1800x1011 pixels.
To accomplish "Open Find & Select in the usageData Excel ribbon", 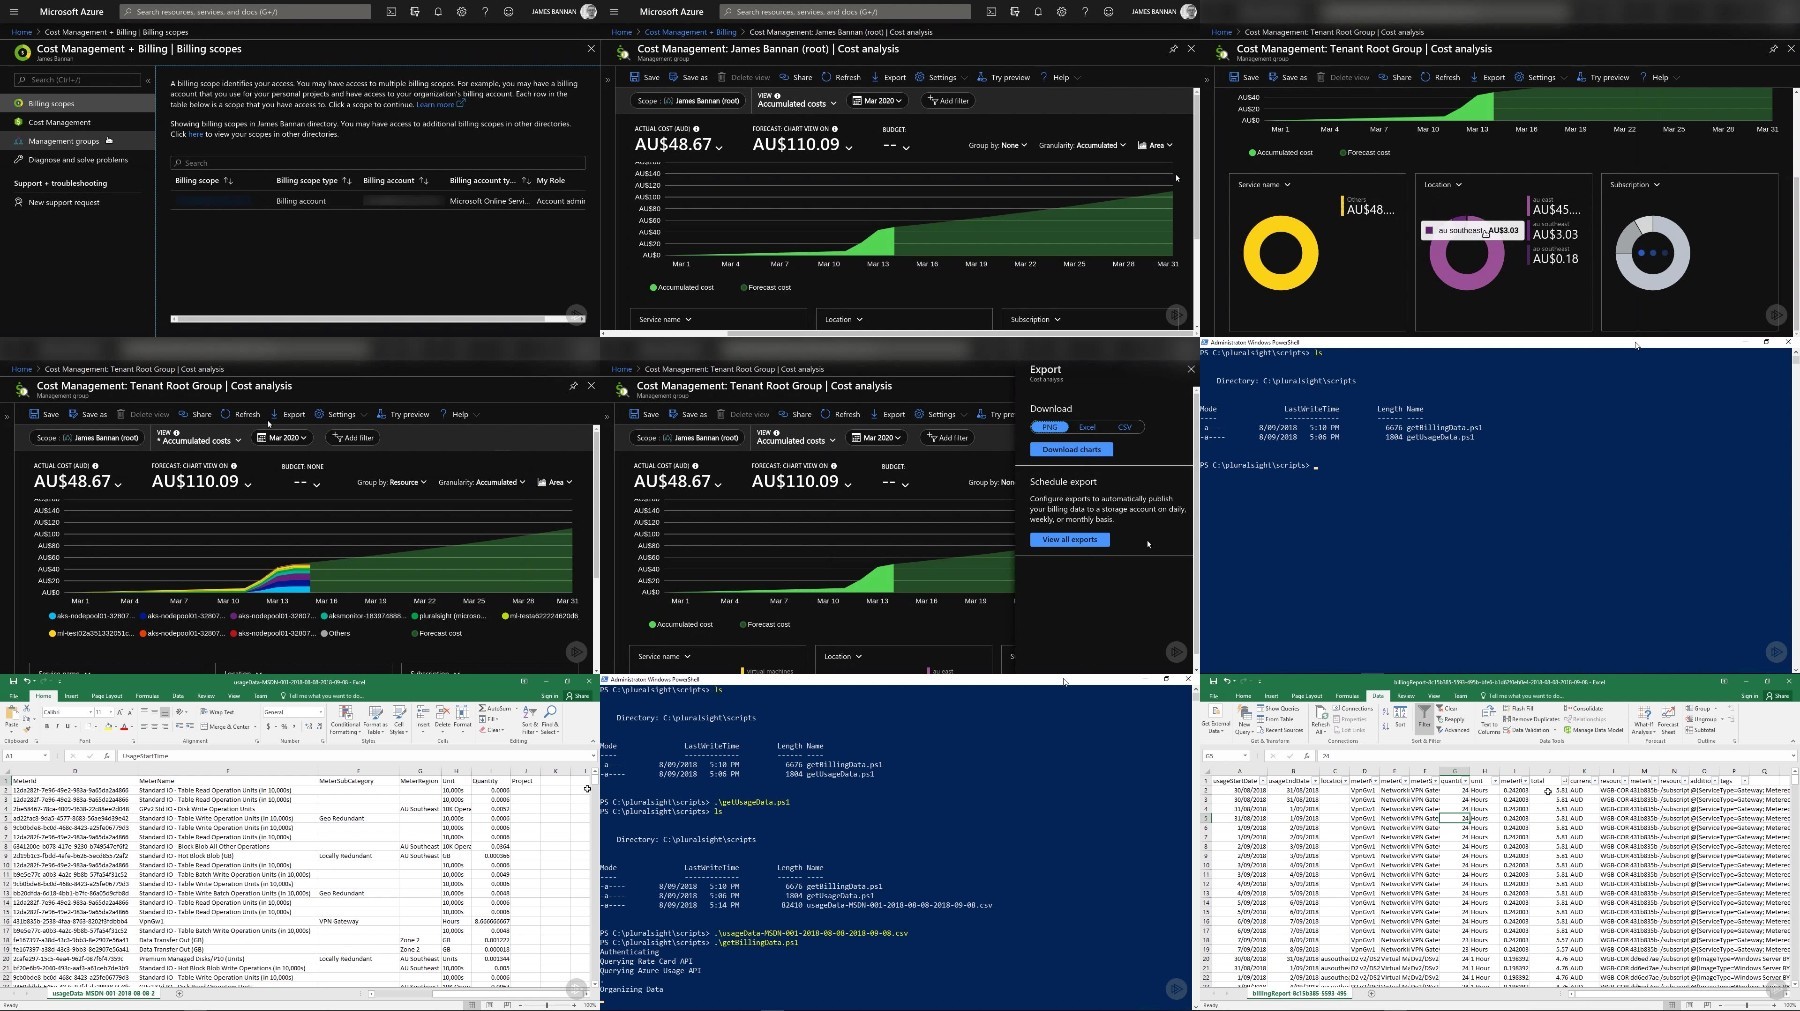I will coord(550,719).
